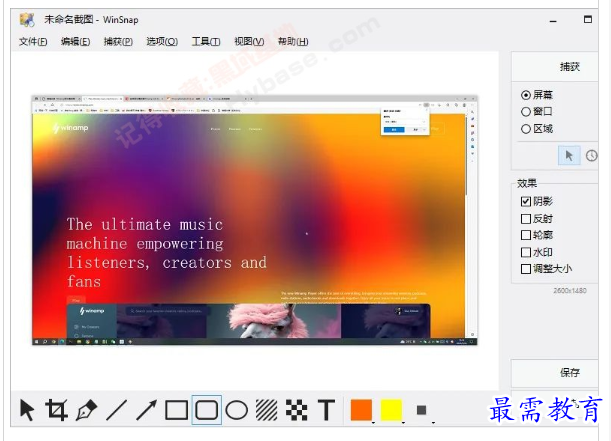
Task: Open the line width square selector
Action: coord(421,410)
